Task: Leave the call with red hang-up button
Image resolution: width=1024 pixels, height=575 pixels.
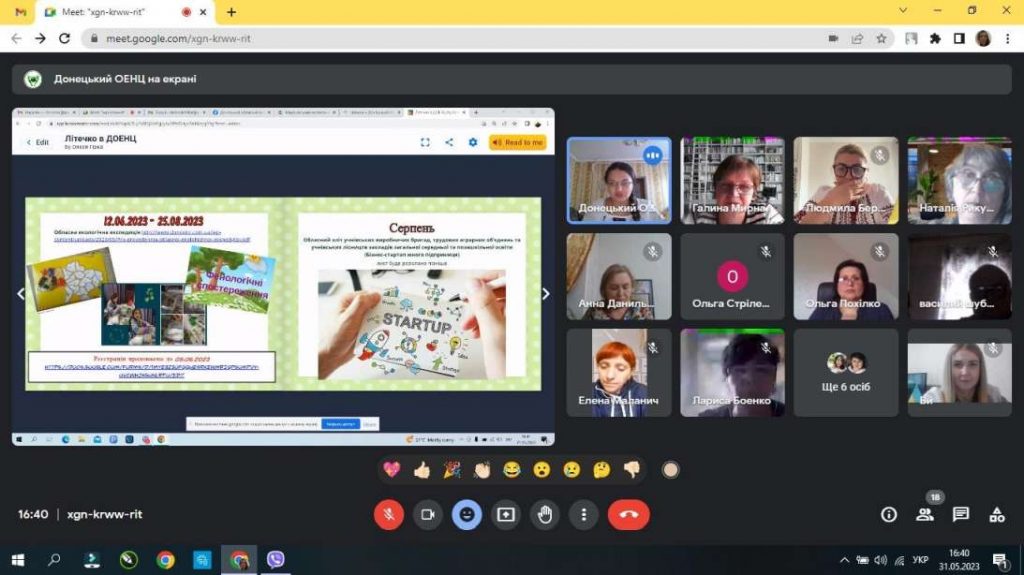Action: point(628,515)
